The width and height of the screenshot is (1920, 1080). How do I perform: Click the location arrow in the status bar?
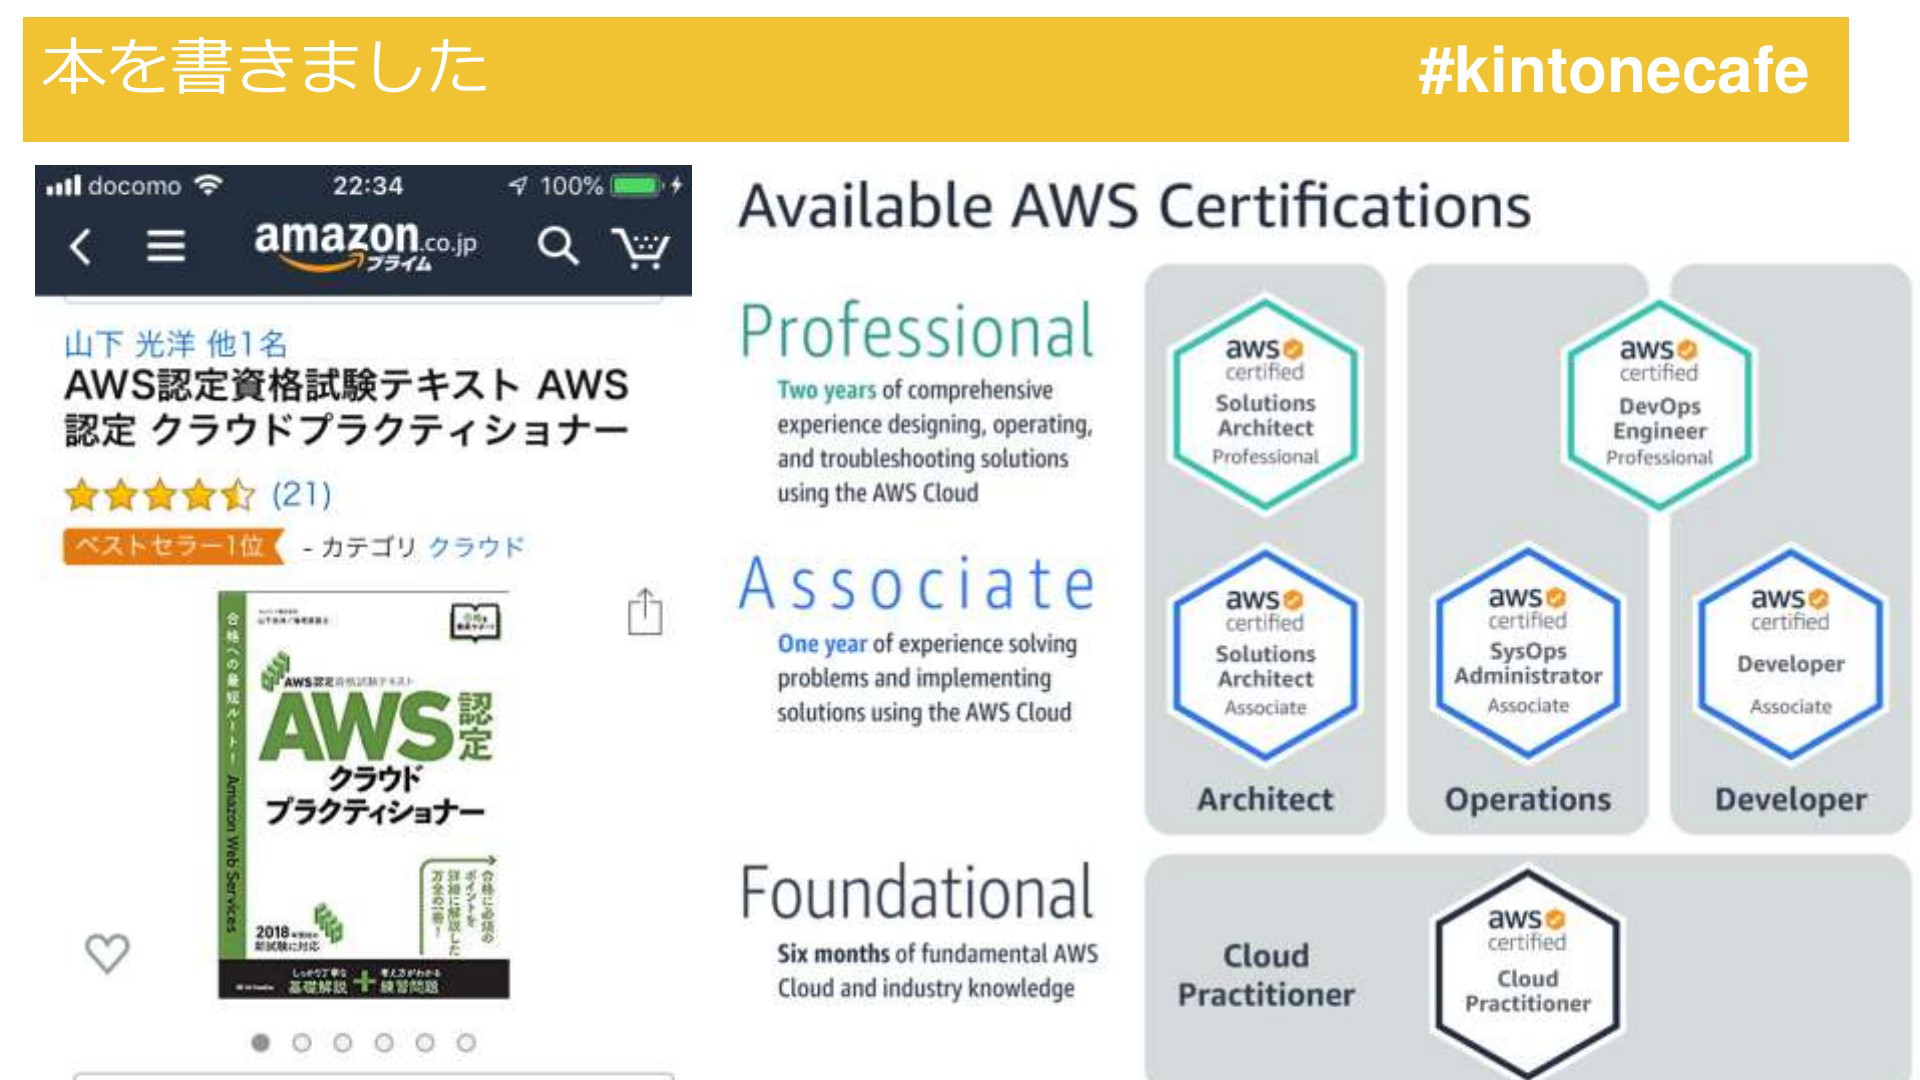pyautogui.click(x=518, y=186)
